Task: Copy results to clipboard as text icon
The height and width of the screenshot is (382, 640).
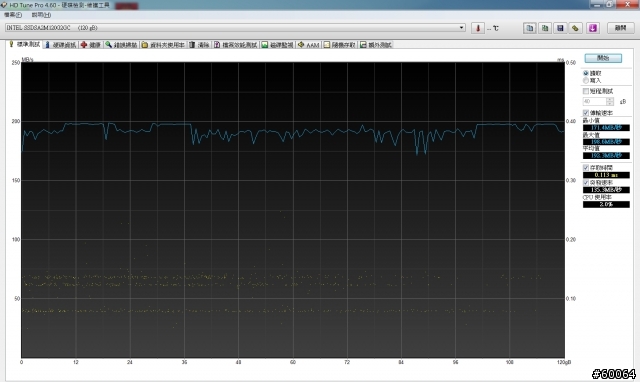Action: (530, 28)
